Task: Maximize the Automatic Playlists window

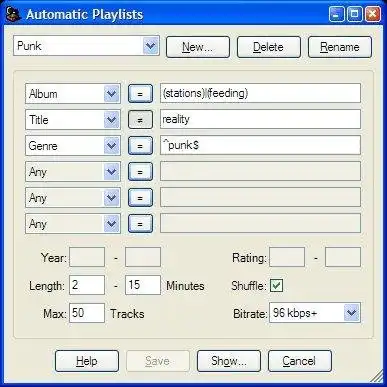Action: tap(355, 14)
